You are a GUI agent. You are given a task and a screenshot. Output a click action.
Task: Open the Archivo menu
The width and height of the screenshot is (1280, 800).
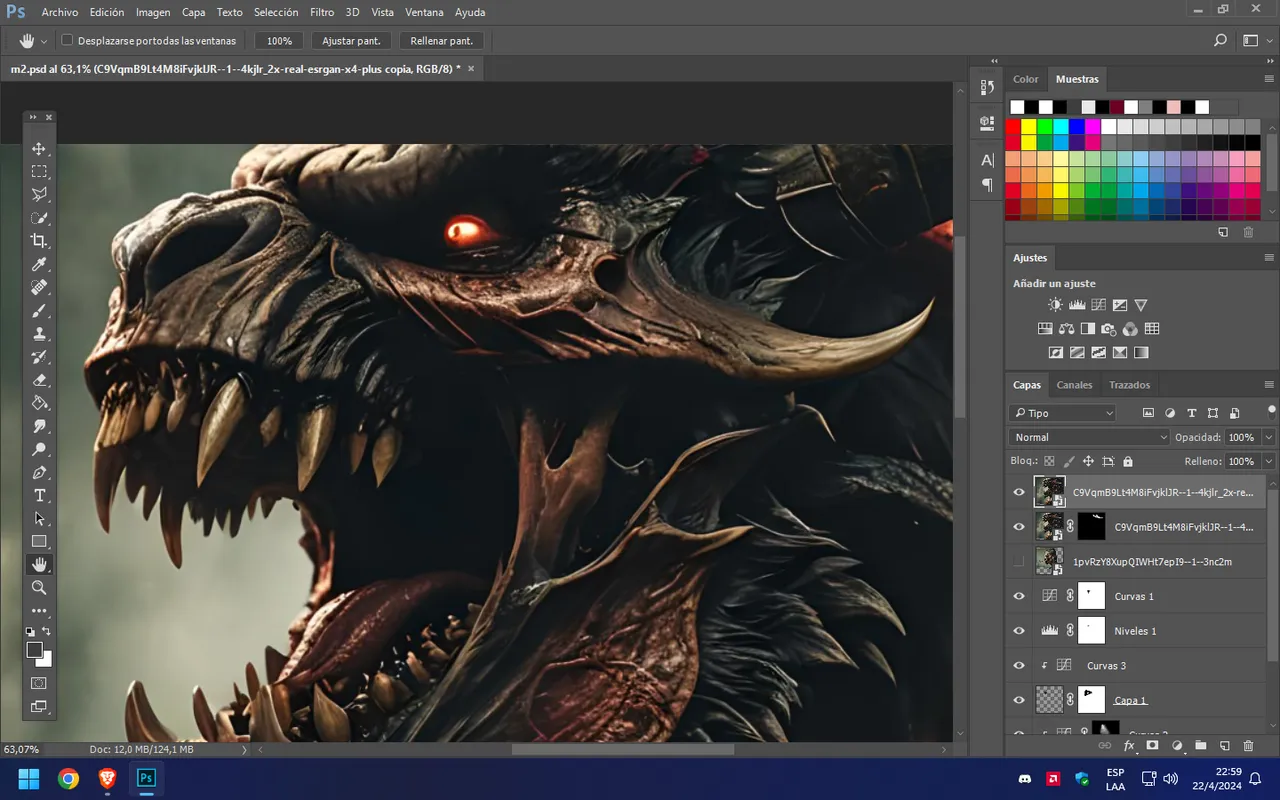pos(60,13)
